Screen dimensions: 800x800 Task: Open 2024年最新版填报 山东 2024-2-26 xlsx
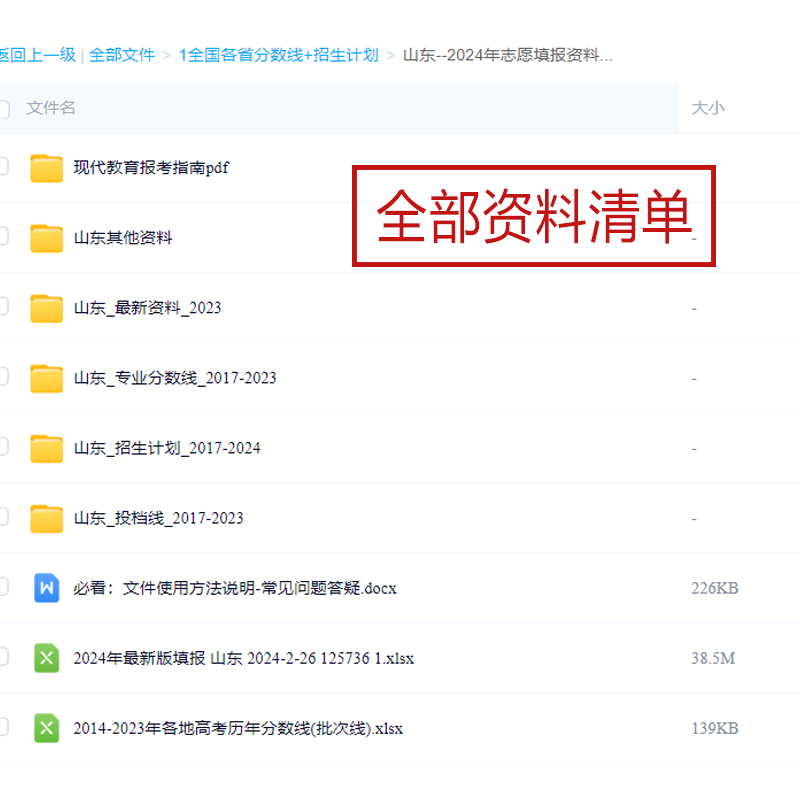[x=243, y=658]
